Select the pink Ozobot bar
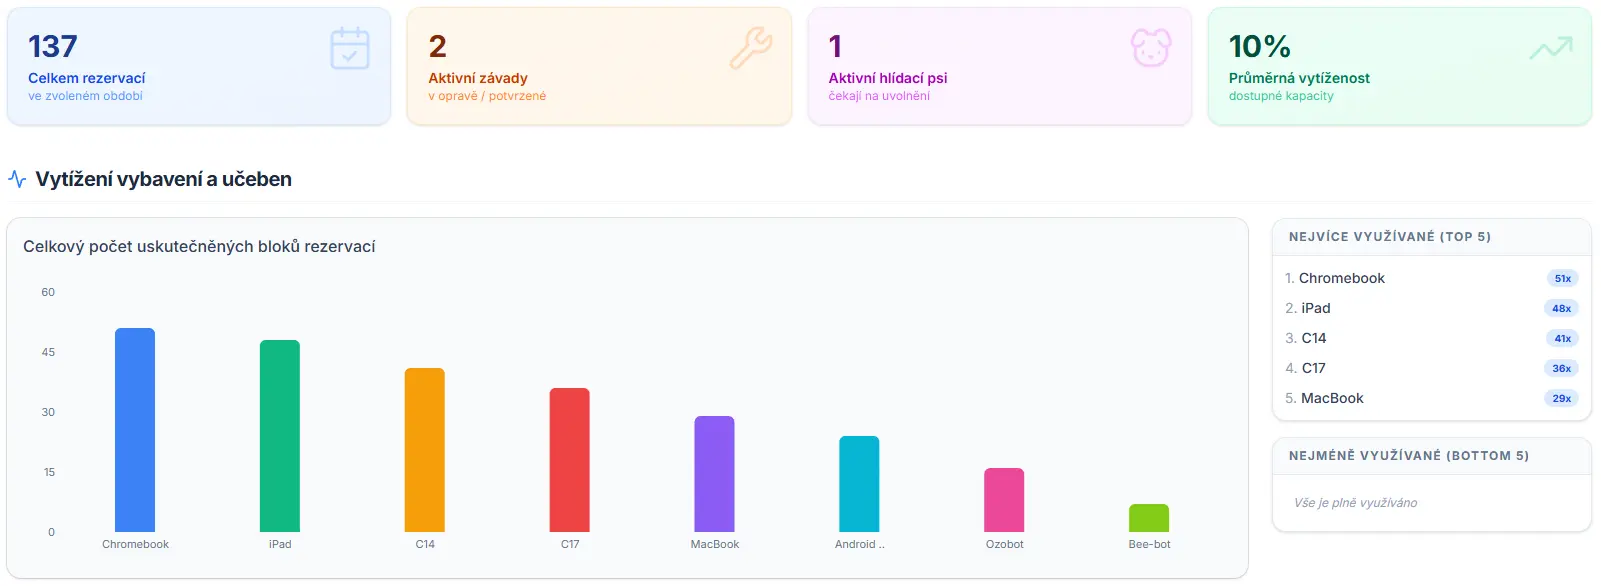This screenshot has height=586, width=1601. (x=1004, y=500)
